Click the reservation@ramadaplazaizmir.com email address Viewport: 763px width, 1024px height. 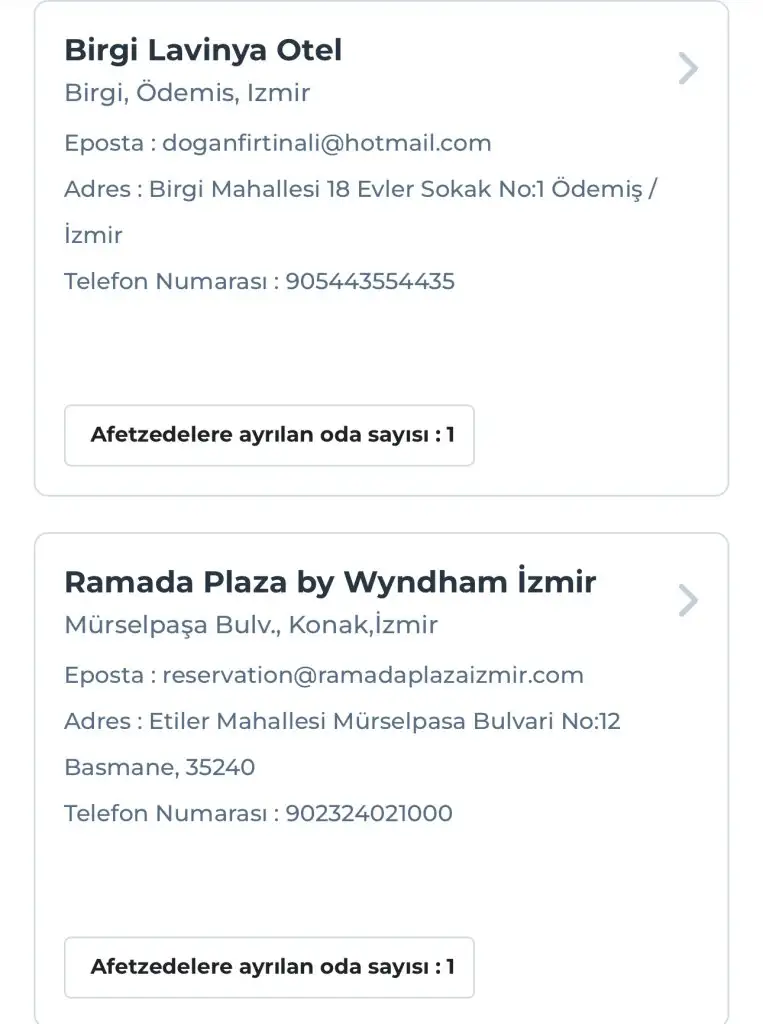(x=373, y=675)
